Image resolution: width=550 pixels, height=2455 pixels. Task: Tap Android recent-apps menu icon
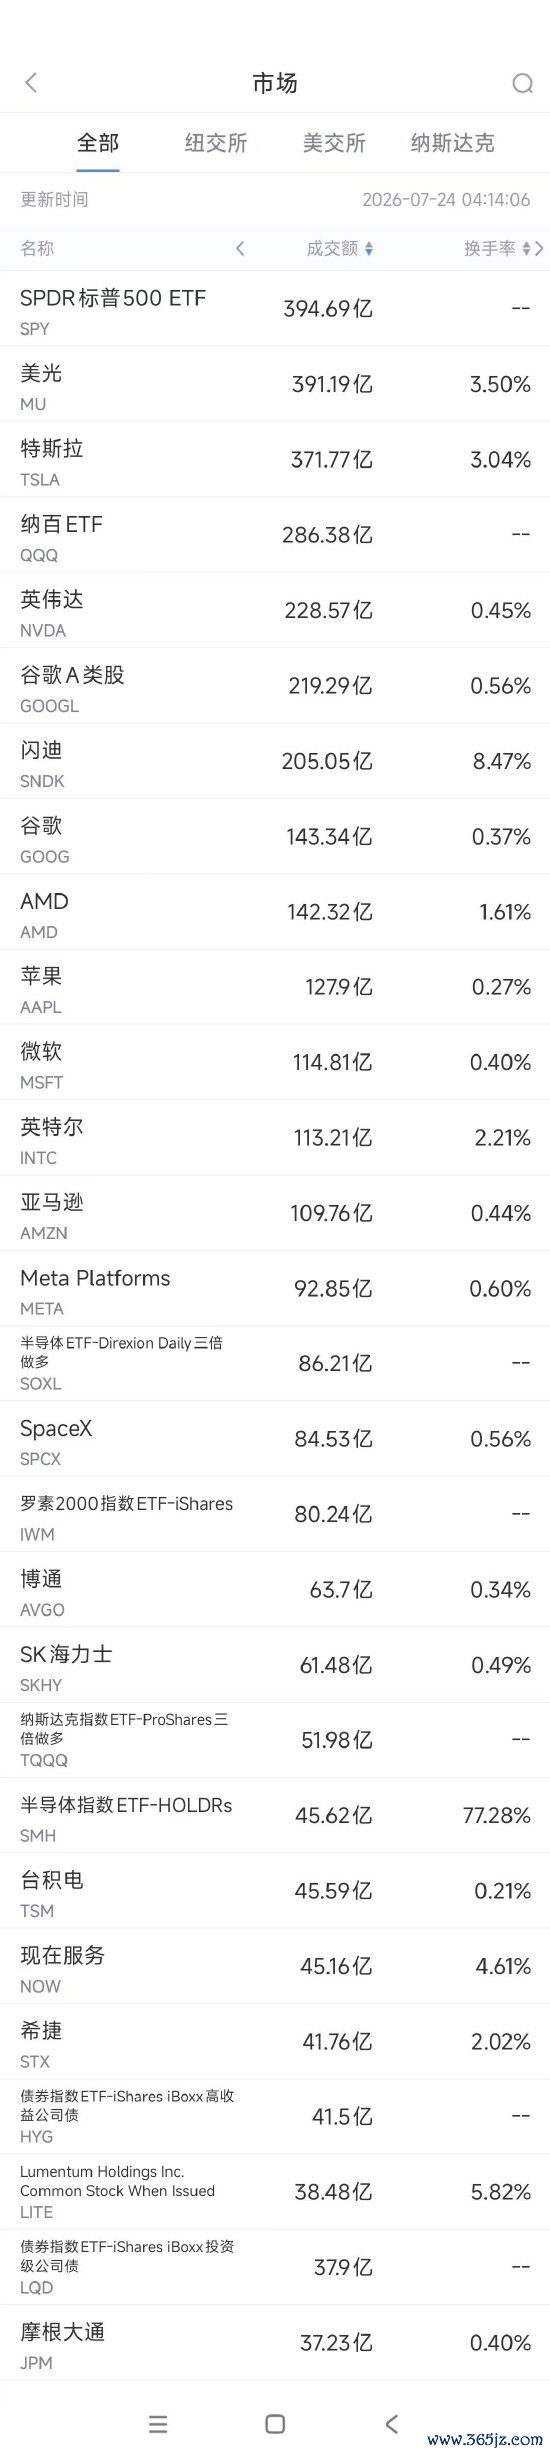(x=158, y=2424)
